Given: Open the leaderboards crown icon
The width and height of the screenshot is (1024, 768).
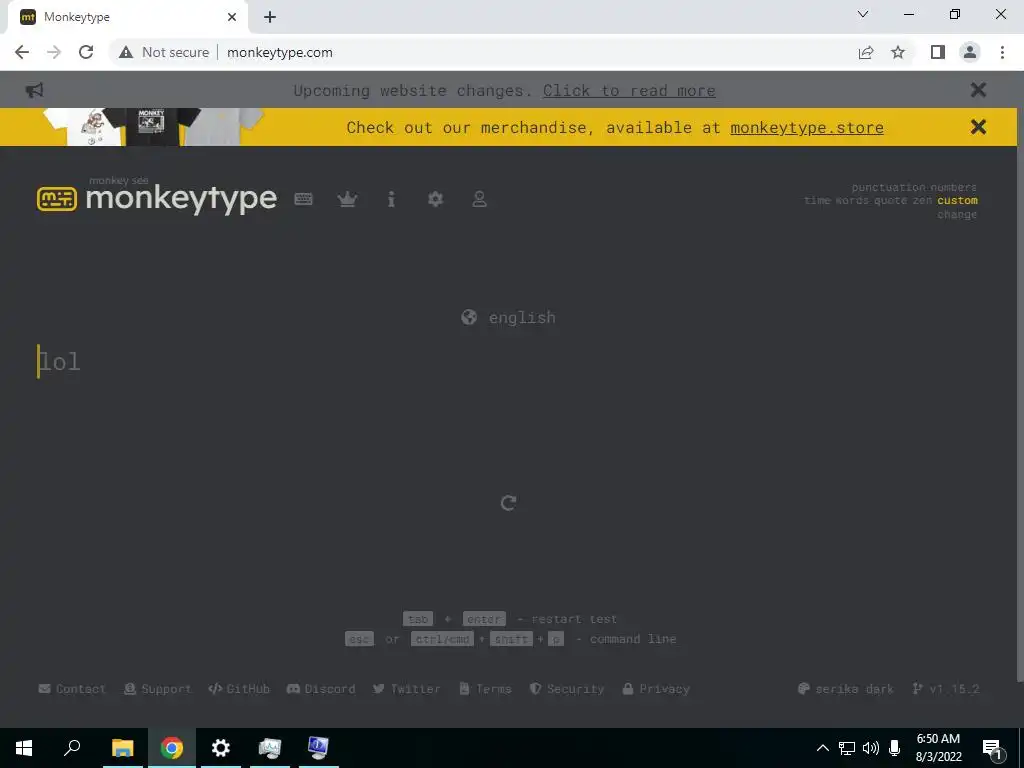Looking at the screenshot, I should click(x=347, y=199).
